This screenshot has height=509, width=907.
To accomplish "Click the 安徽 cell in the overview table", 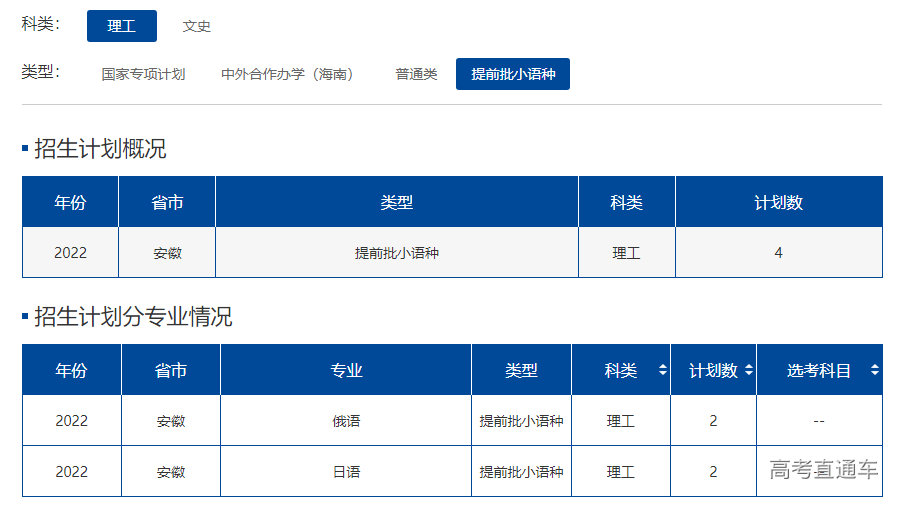I will 167,253.
